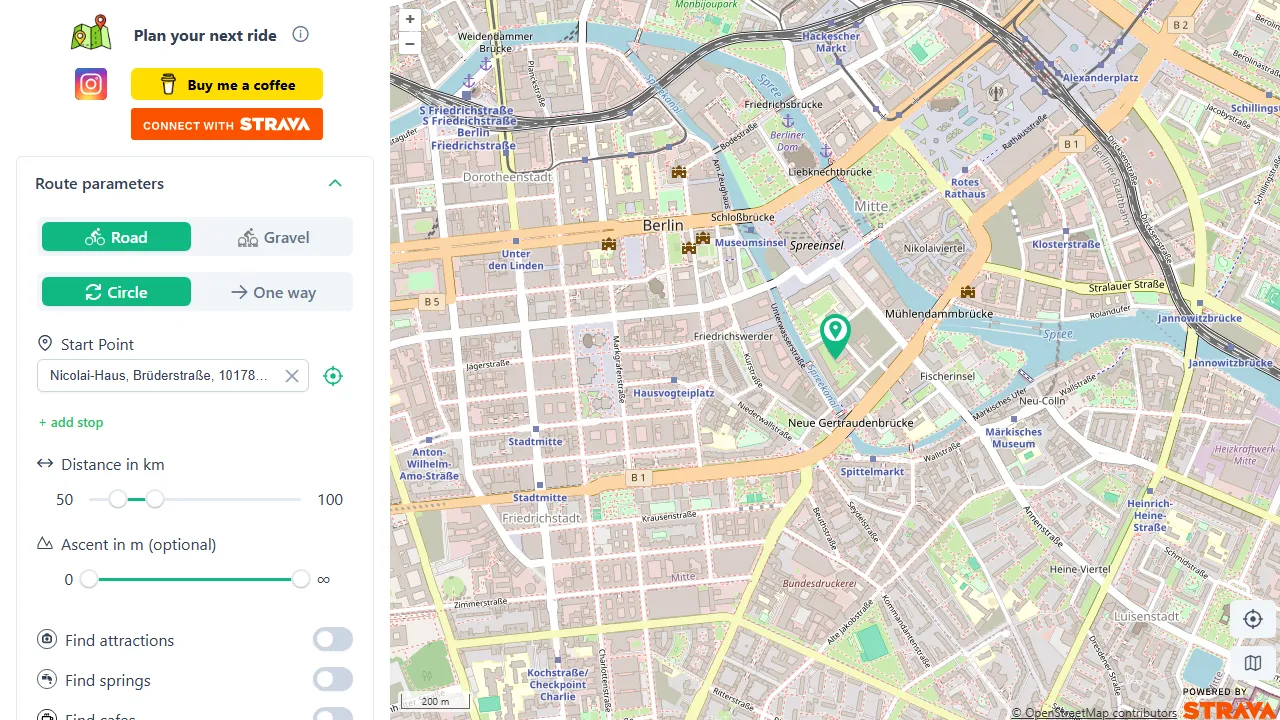Select the One way route option
The height and width of the screenshot is (720, 1280).
coord(273,292)
